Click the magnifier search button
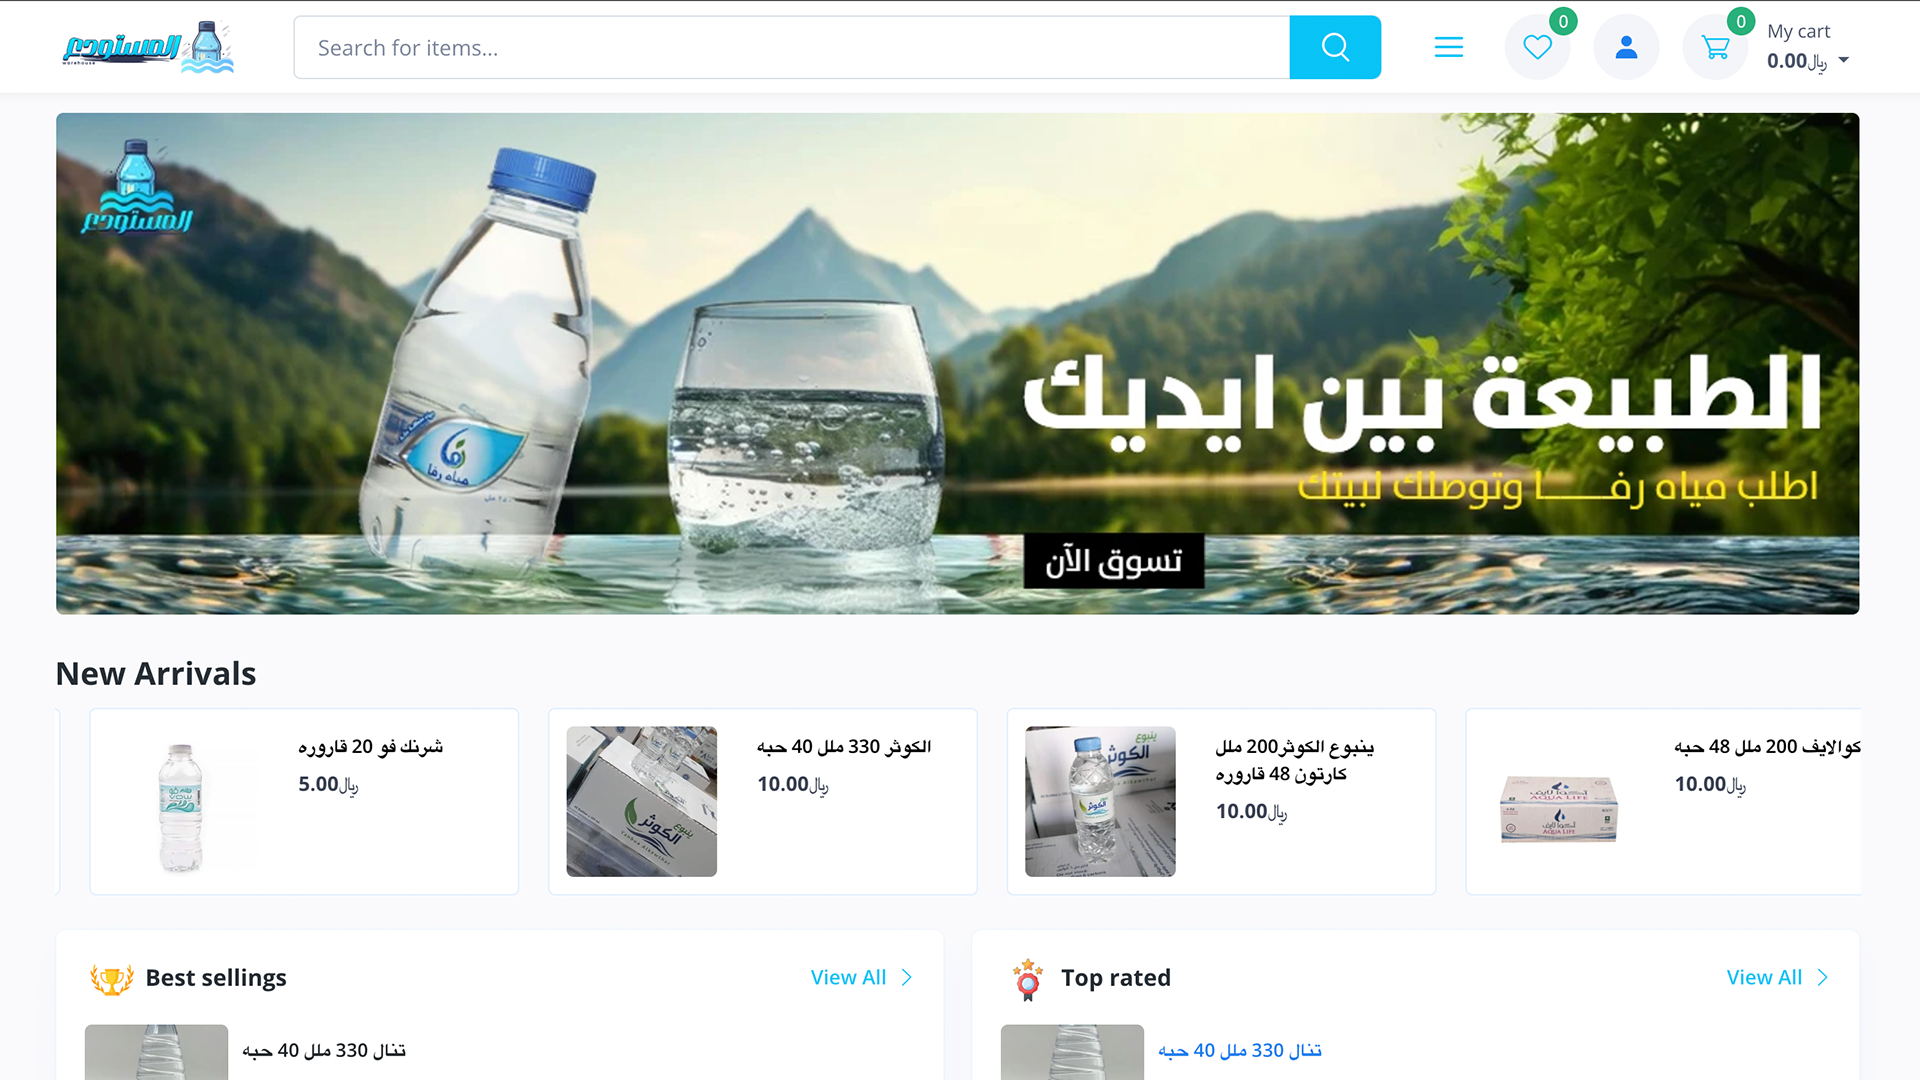 (x=1335, y=47)
